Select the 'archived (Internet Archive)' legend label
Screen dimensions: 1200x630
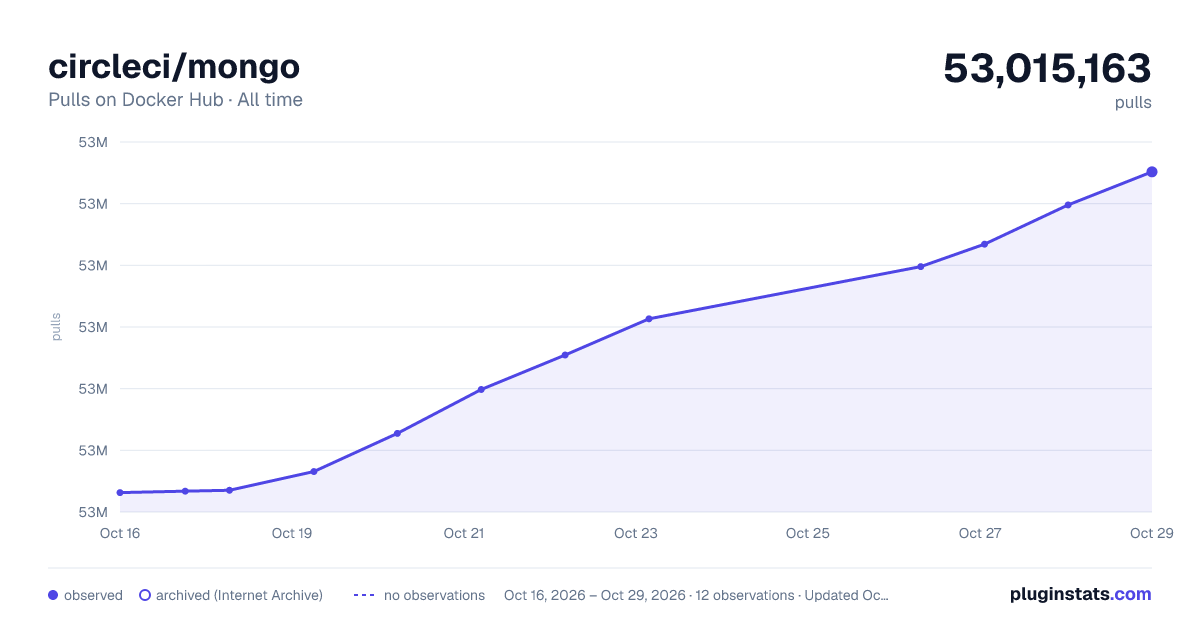click(x=239, y=595)
